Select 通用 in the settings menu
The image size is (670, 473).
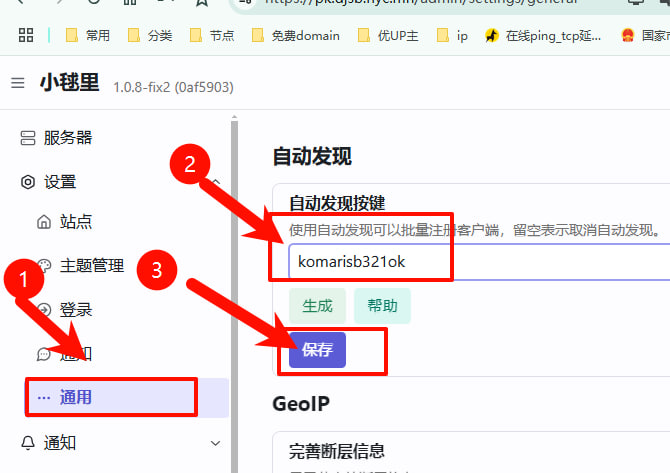tap(76, 397)
